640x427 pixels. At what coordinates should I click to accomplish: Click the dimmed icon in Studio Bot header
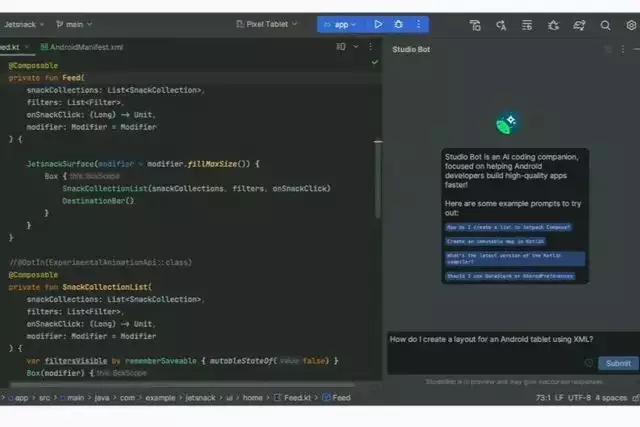pos(608,49)
